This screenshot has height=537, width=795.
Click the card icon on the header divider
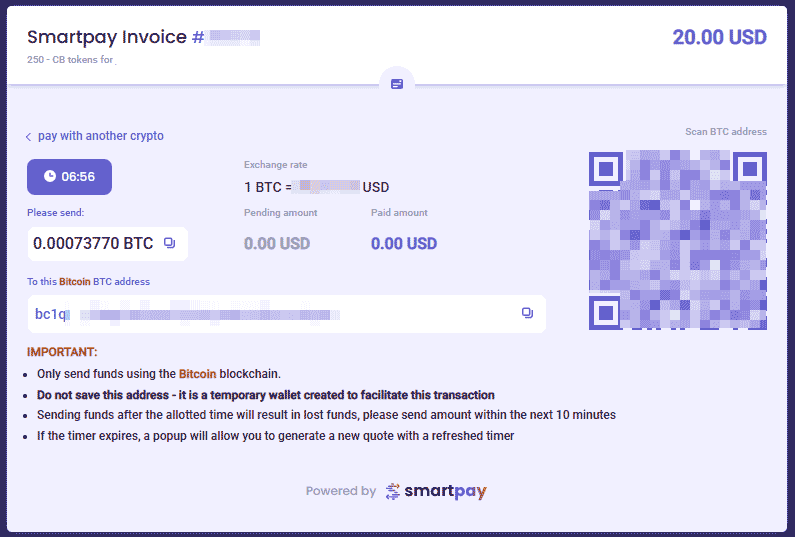(397, 84)
